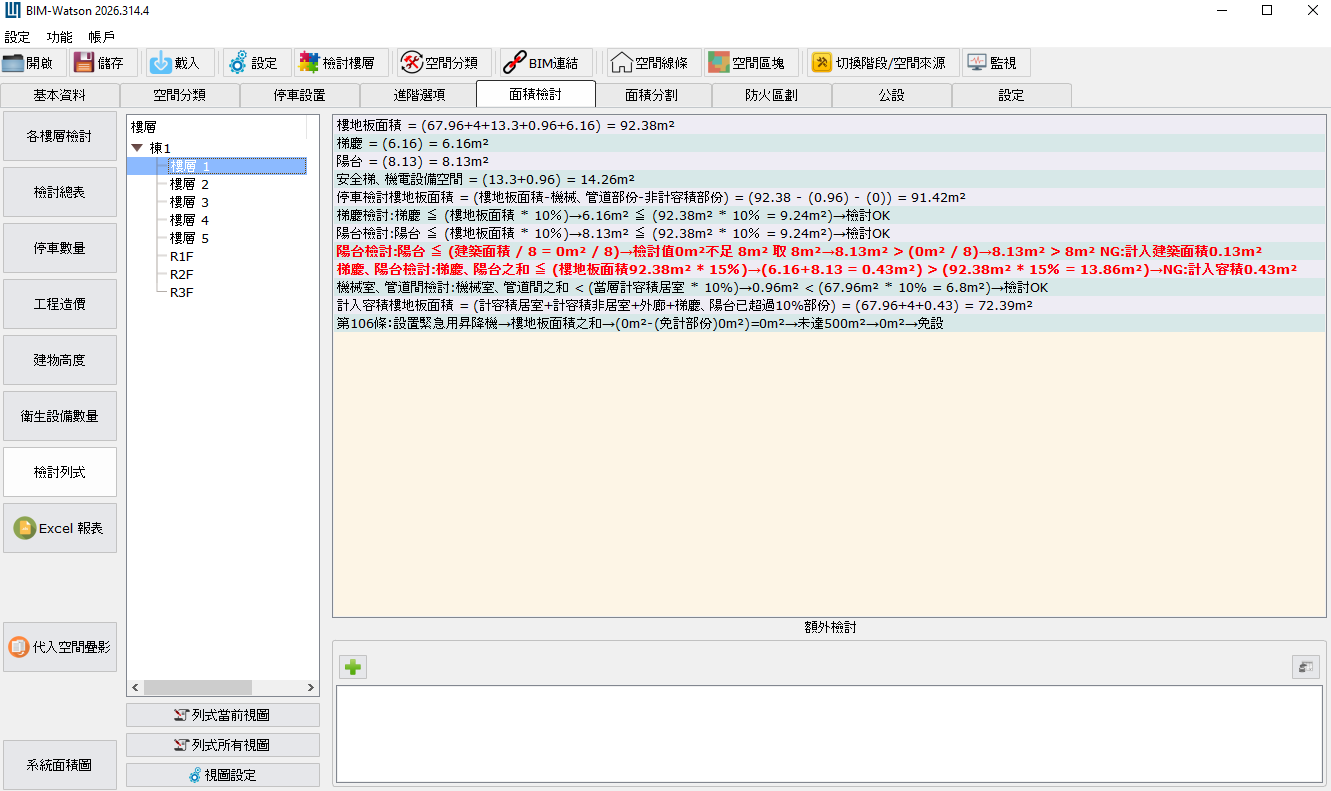This screenshot has height=791, width=1331.
Task: Click the 停車檢討樓地板面積 91.42m² line
Action: 830,197
